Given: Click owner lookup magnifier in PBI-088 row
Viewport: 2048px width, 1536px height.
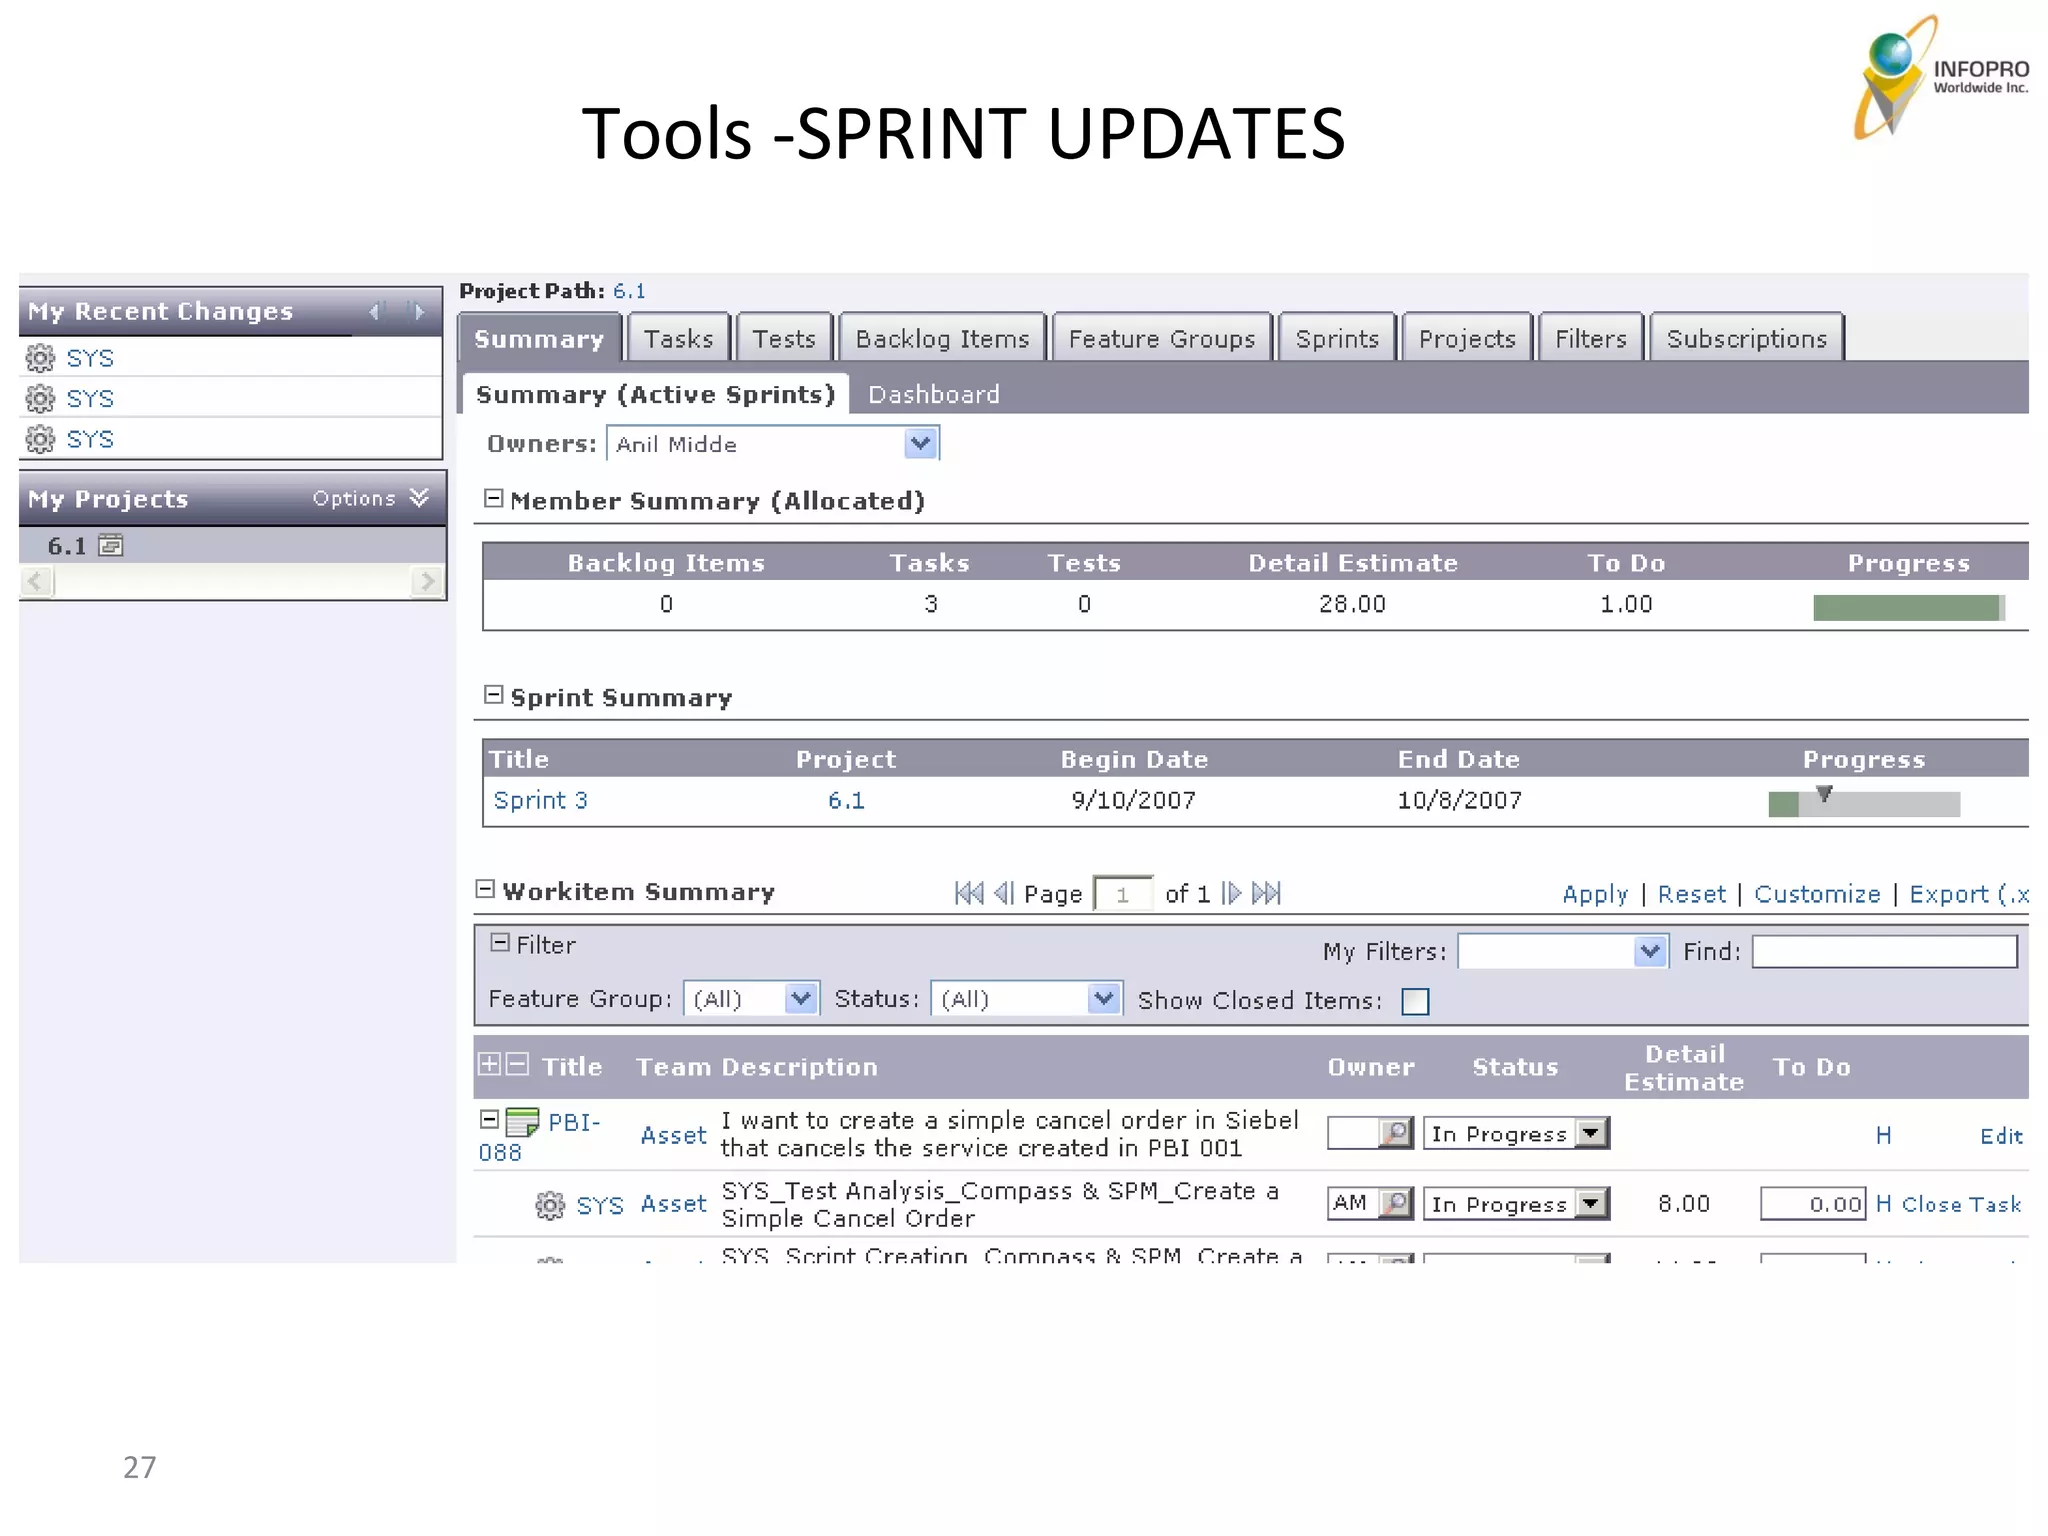Looking at the screenshot, I should (x=1394, y=1133).
